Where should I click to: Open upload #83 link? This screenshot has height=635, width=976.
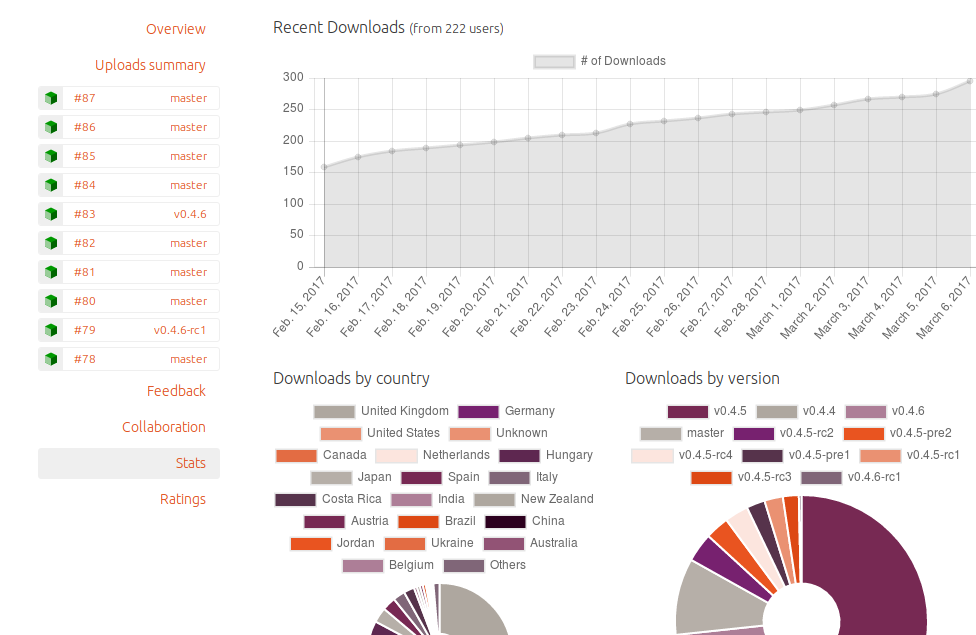(85, 214)
